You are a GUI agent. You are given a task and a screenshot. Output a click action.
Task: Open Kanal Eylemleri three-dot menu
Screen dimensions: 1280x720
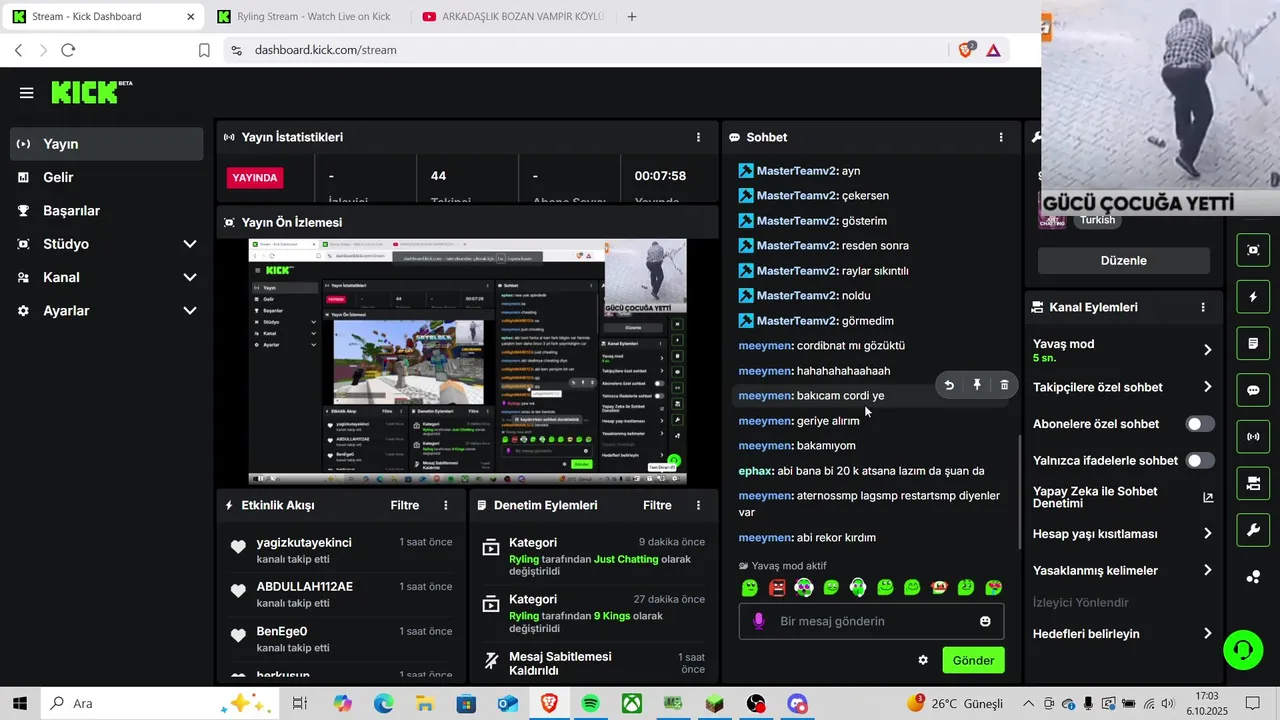[x=1203, y=307]
